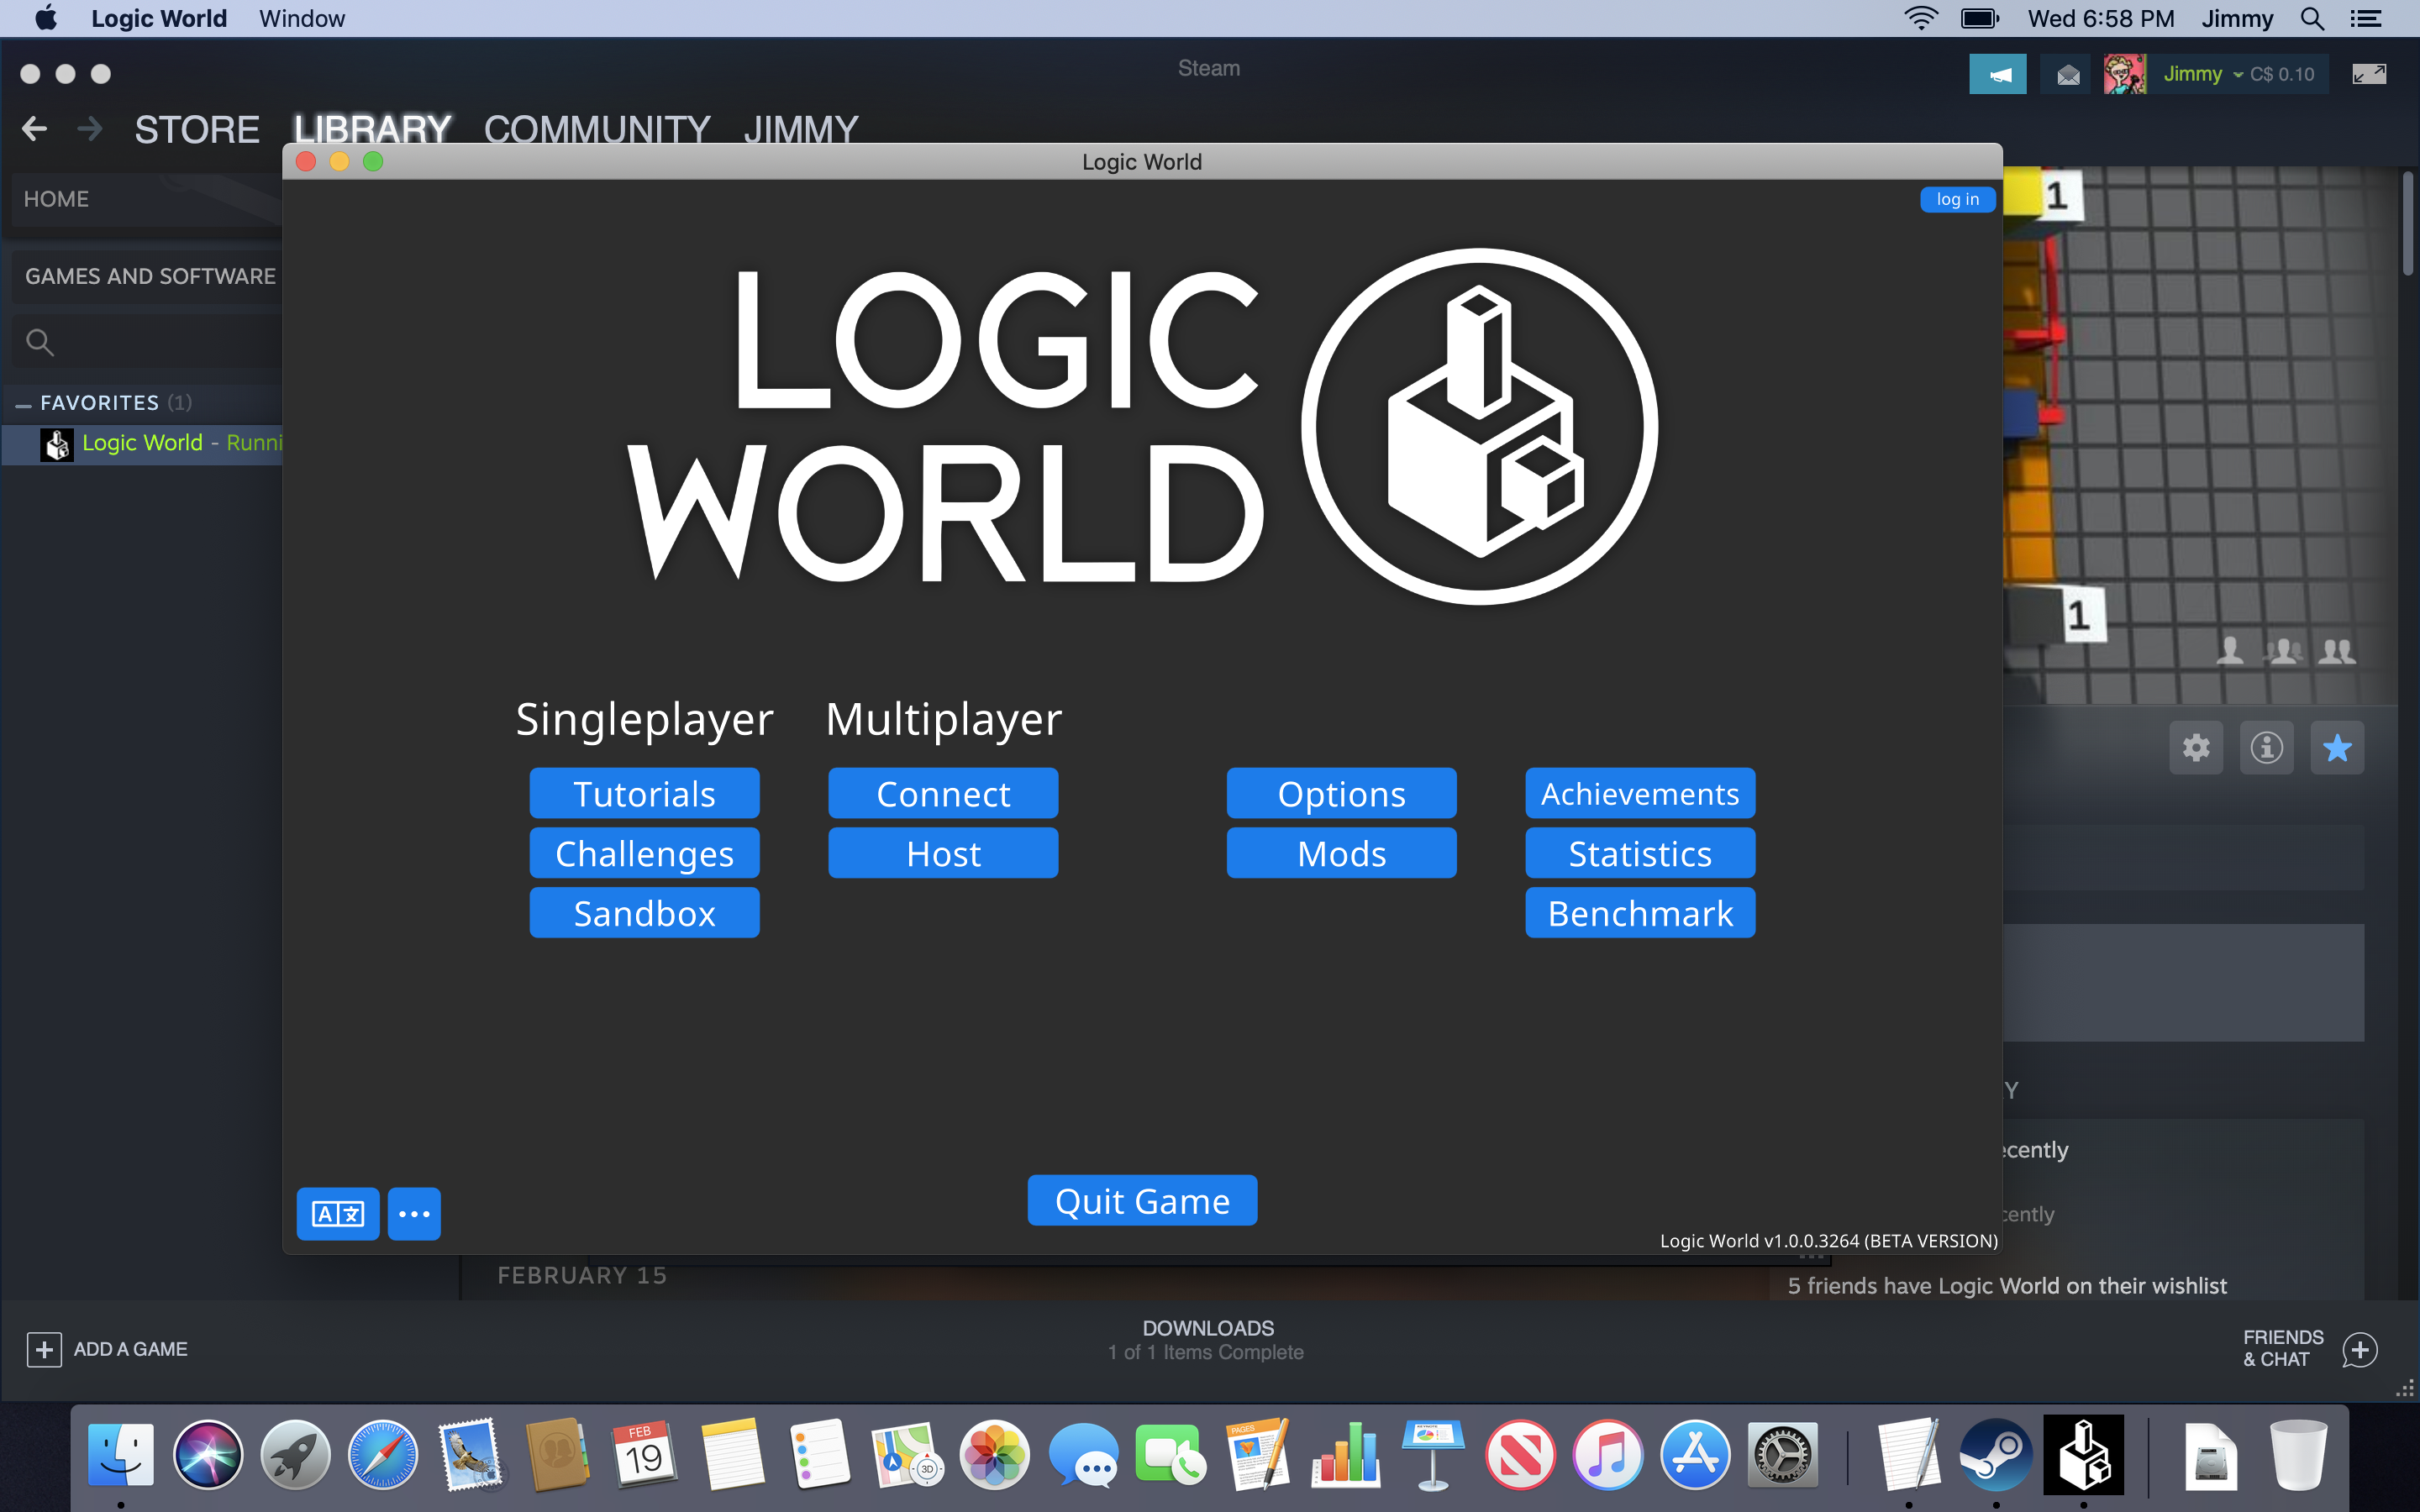Click the Steam library search magnifier
This screenshot has height=1512, width=2420.
point(40,342)
